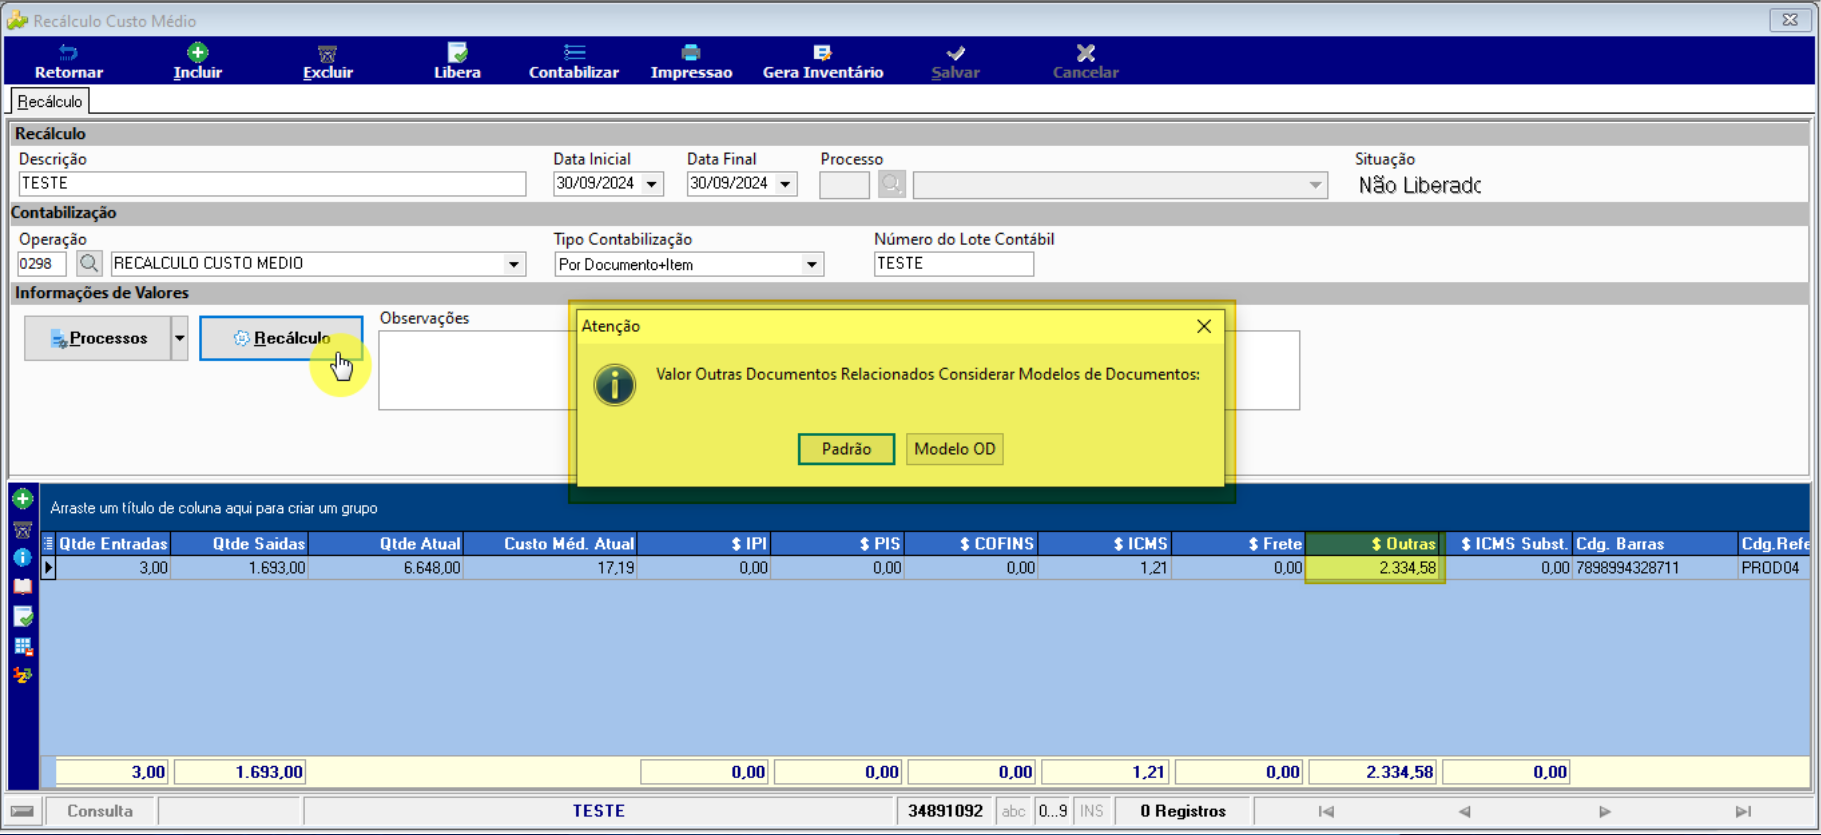The image size is (1821, 835).
Task: Click the magnifier search icon beside Operação code
Action: pos(89,263)
